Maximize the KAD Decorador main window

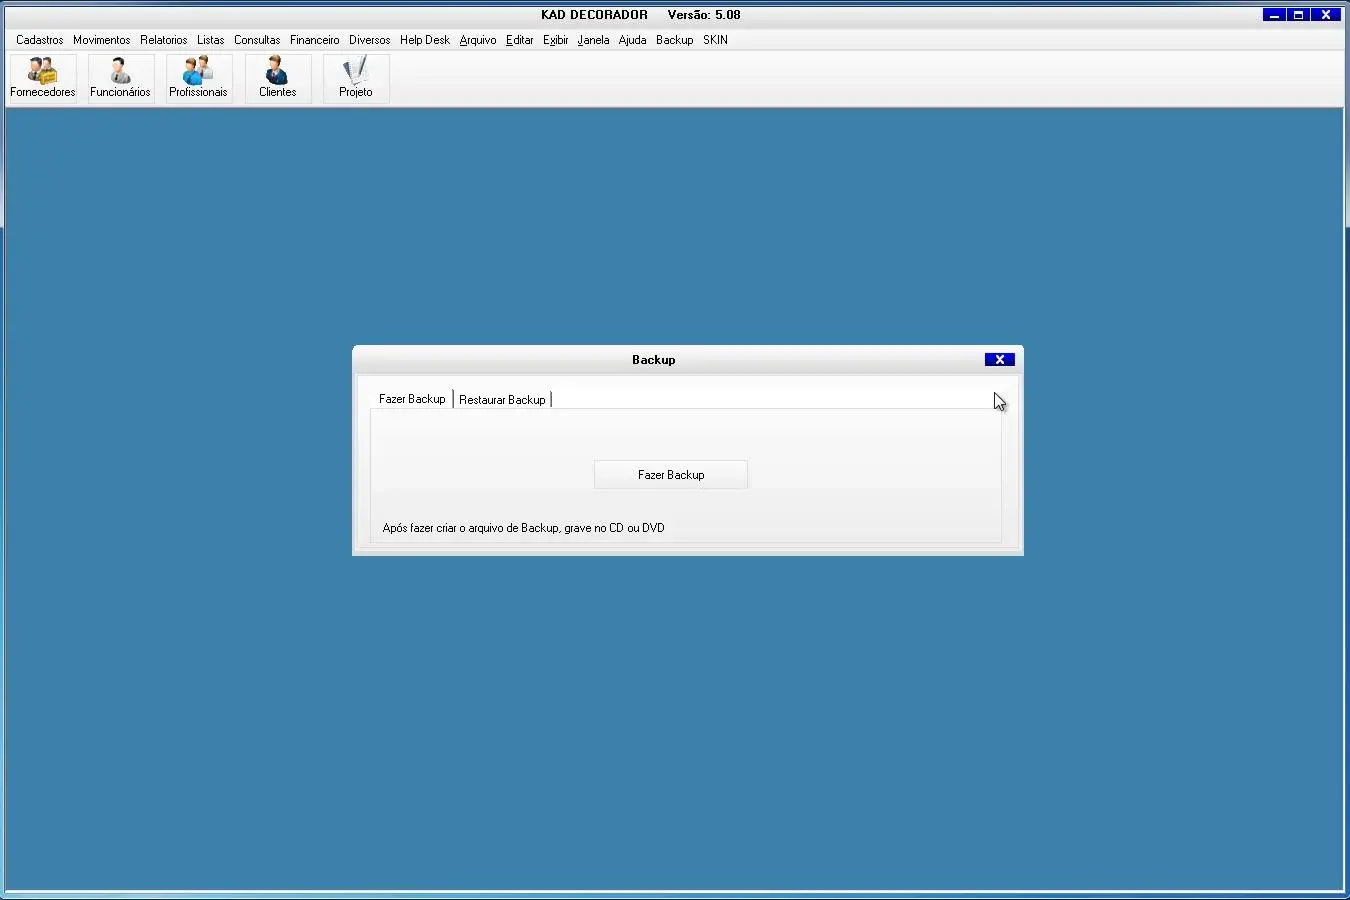[1299, 15]
